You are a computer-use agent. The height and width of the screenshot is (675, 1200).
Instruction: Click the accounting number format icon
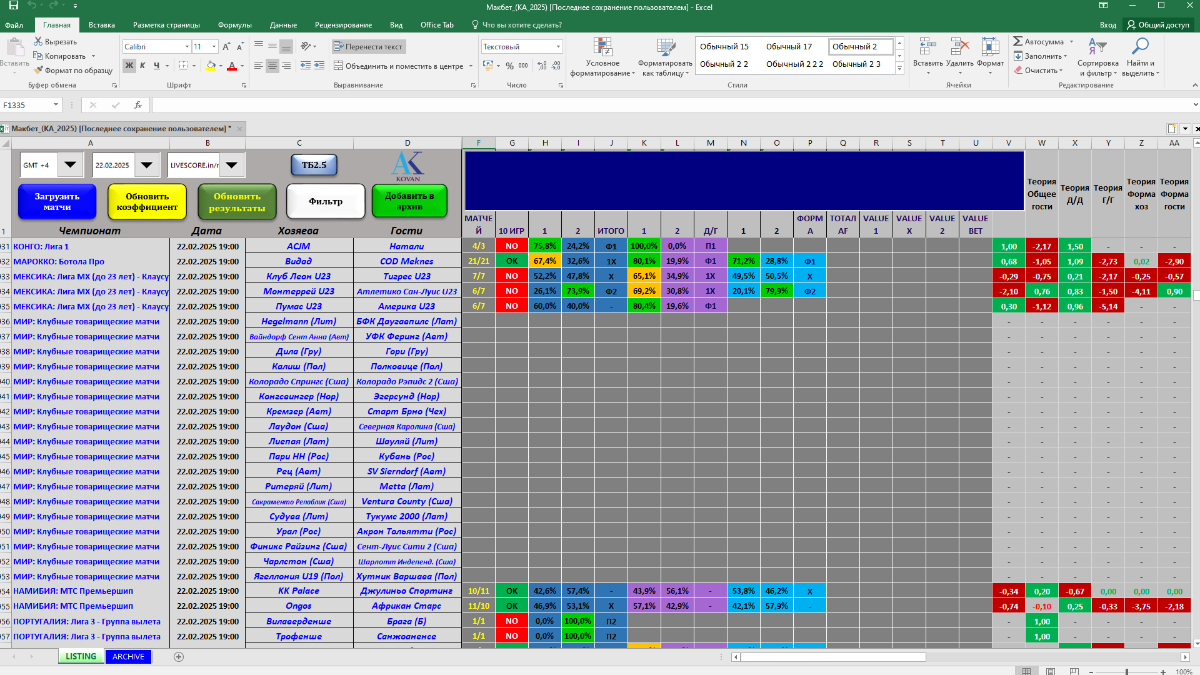point(489,65)
